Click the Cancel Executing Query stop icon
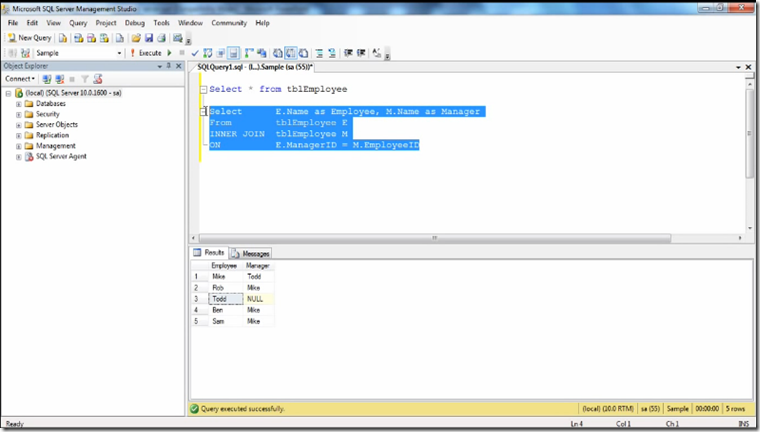This screenshot has height=432, width=760. tap(182, 53)
